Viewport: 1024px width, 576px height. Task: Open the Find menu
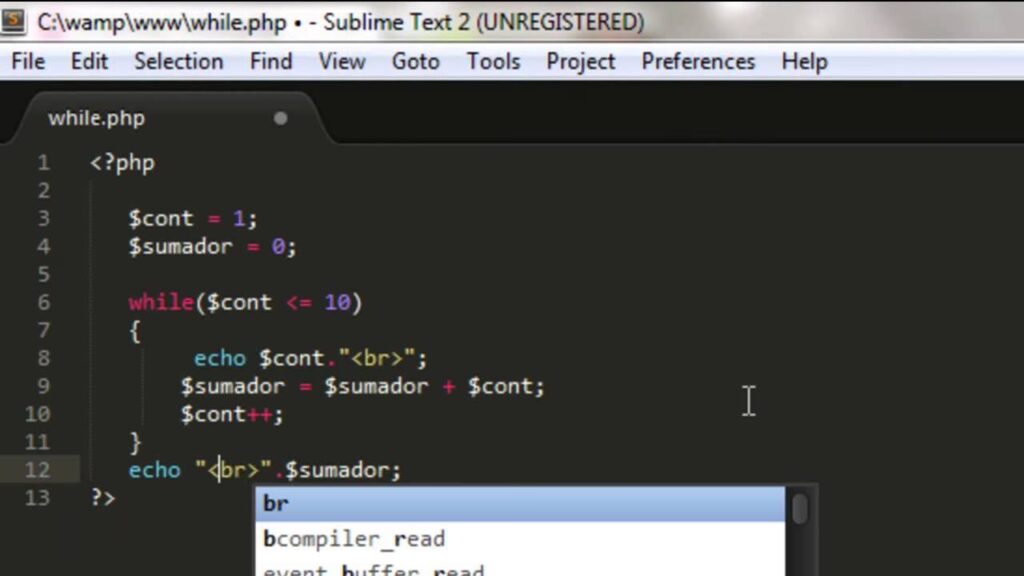[x=271, y=62]
